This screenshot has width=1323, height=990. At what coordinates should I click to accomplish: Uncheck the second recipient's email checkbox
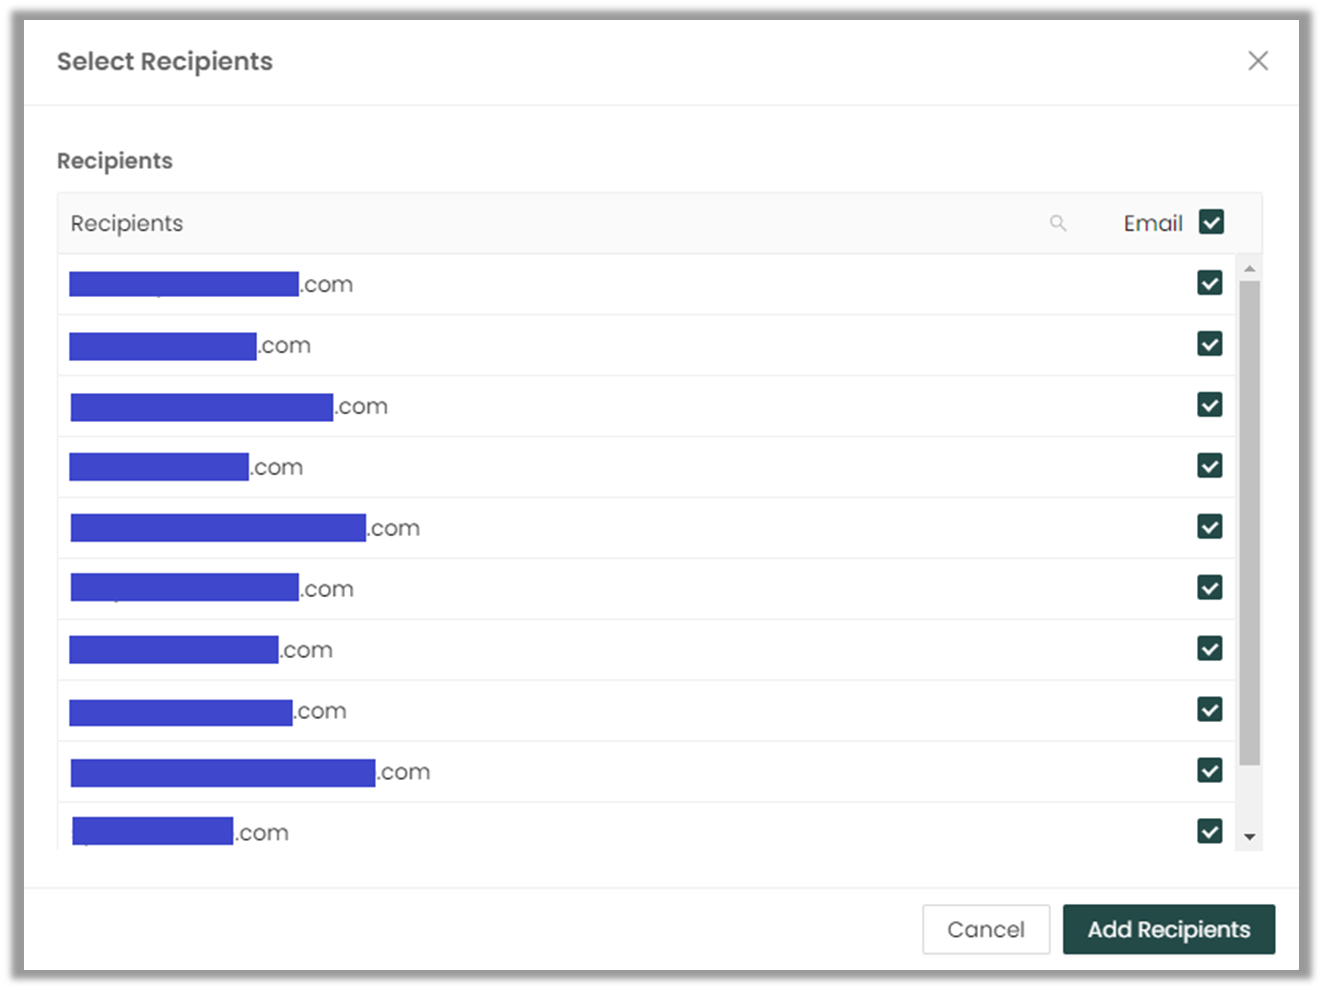[1210, 344]
